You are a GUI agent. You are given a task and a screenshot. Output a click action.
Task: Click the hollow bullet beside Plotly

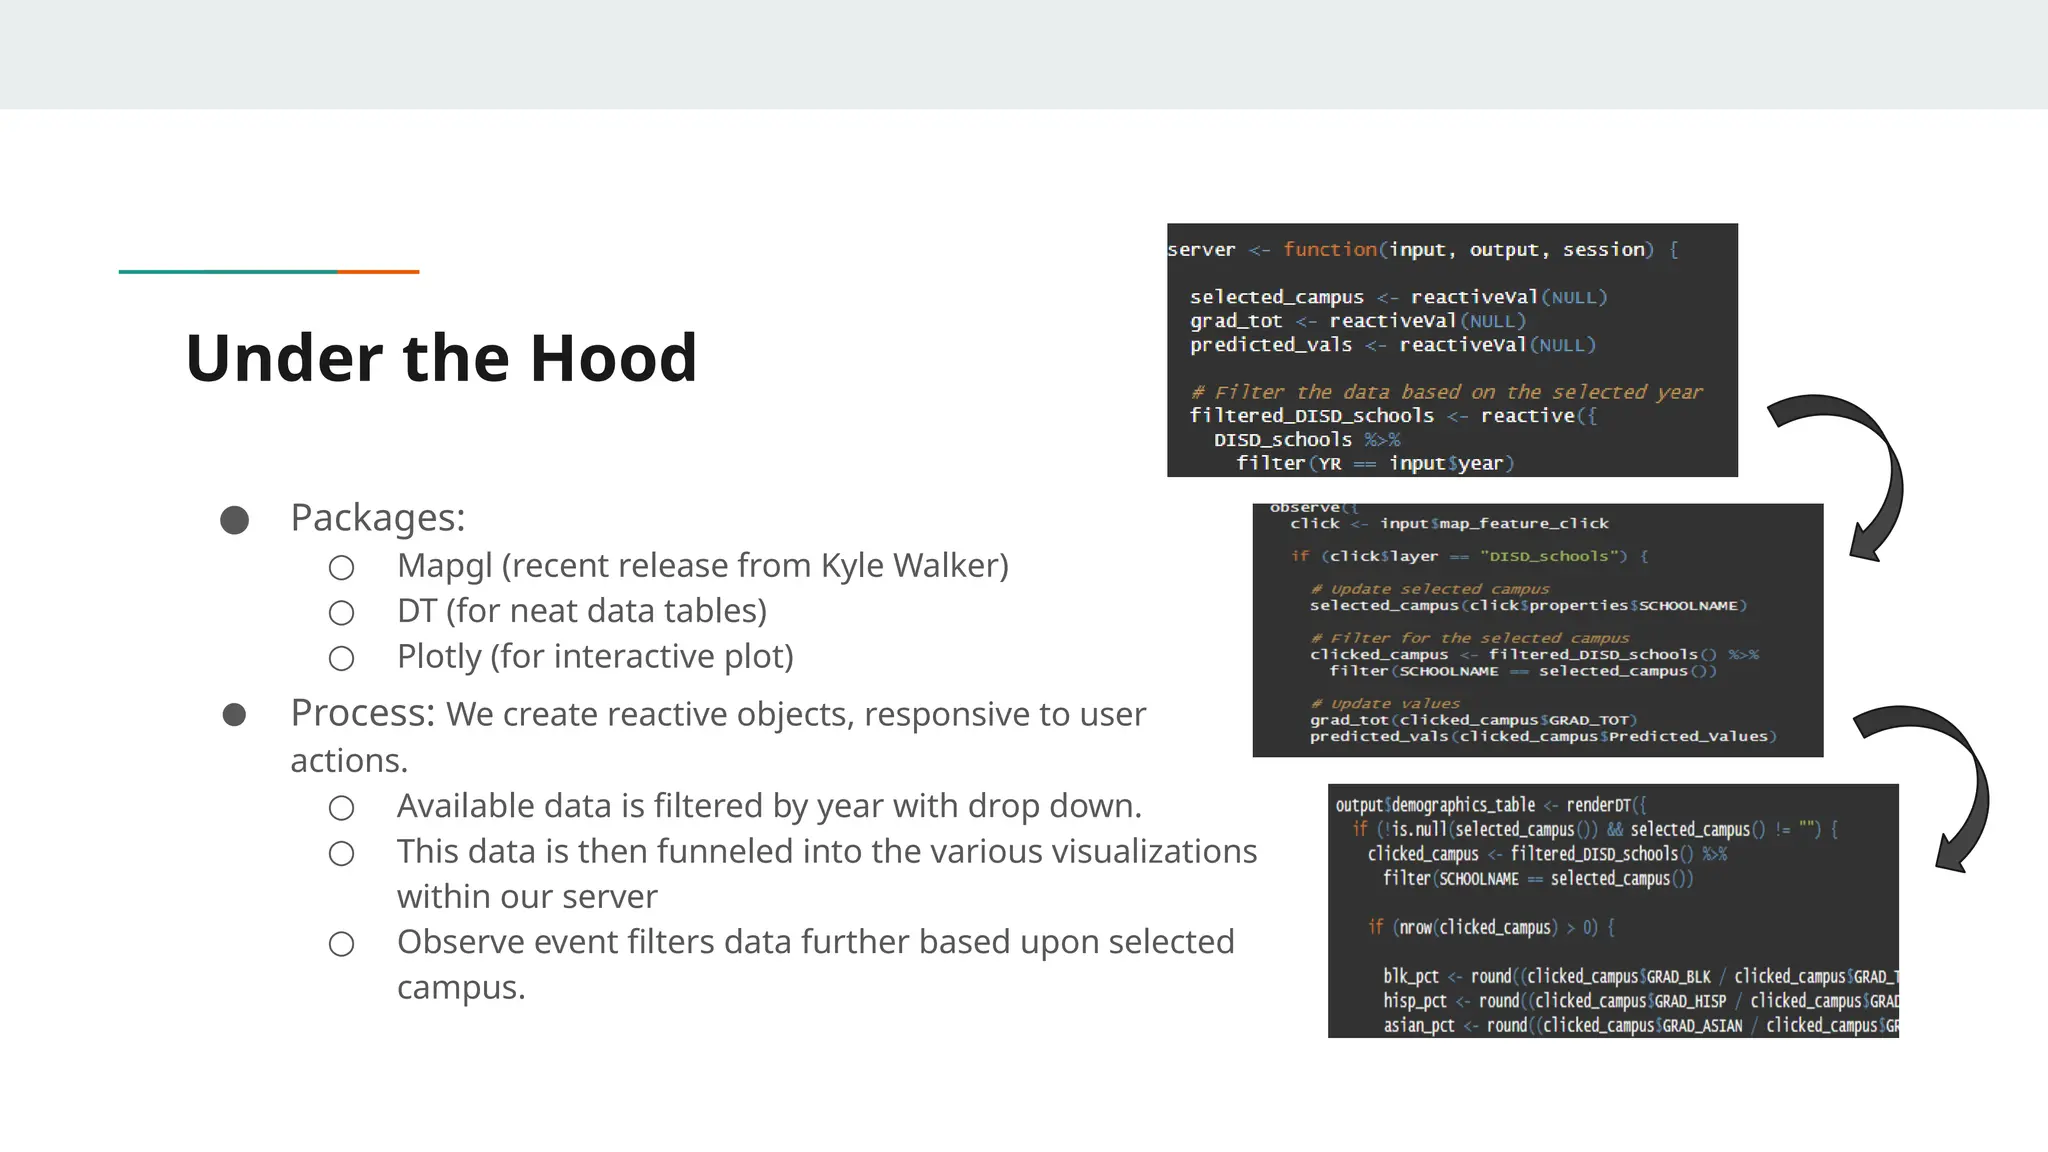tap(342, 658)
